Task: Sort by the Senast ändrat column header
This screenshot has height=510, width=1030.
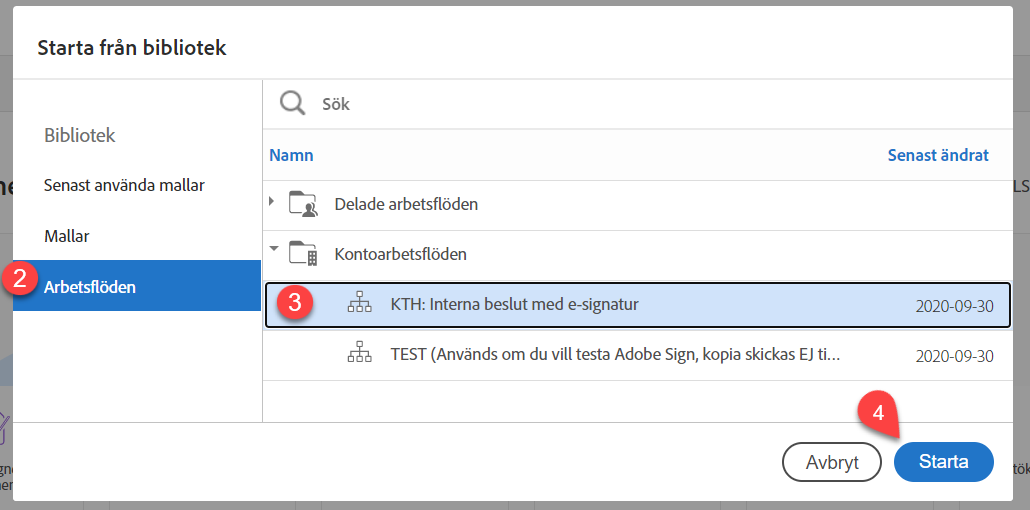Action: (x=937, y=155)
